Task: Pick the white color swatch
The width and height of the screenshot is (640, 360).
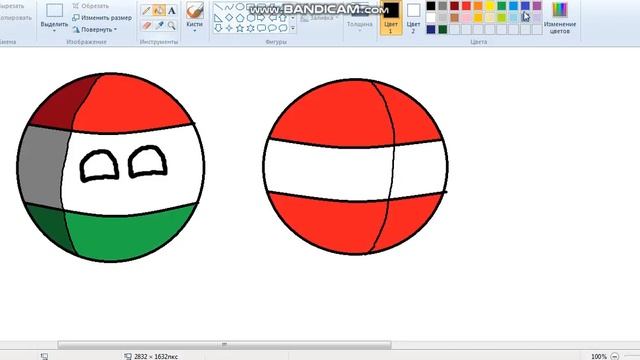Action: tap(431, 18)
